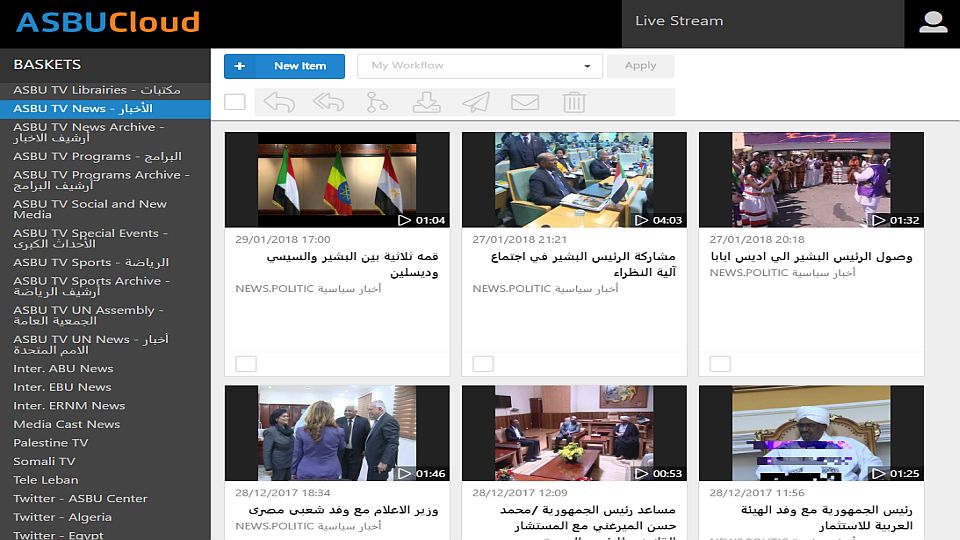Click the reply-all double arrow icon

click(x=329, y=102)
